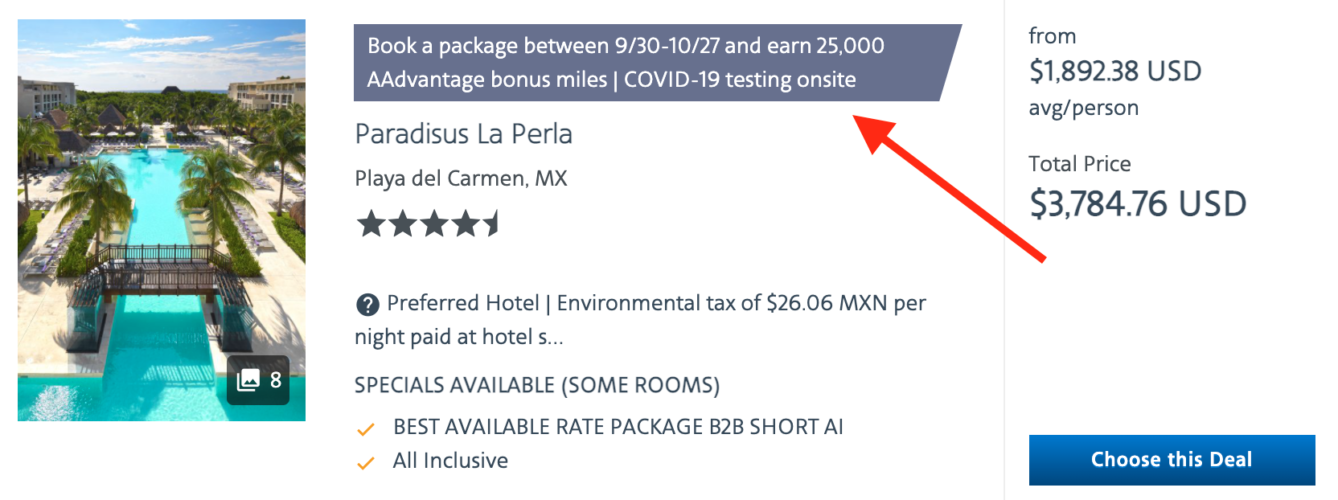Viewport: 1338px width, 500px height.
Task: Click the $3,784.76 USD total price
Action: (x=1138, y=204)
